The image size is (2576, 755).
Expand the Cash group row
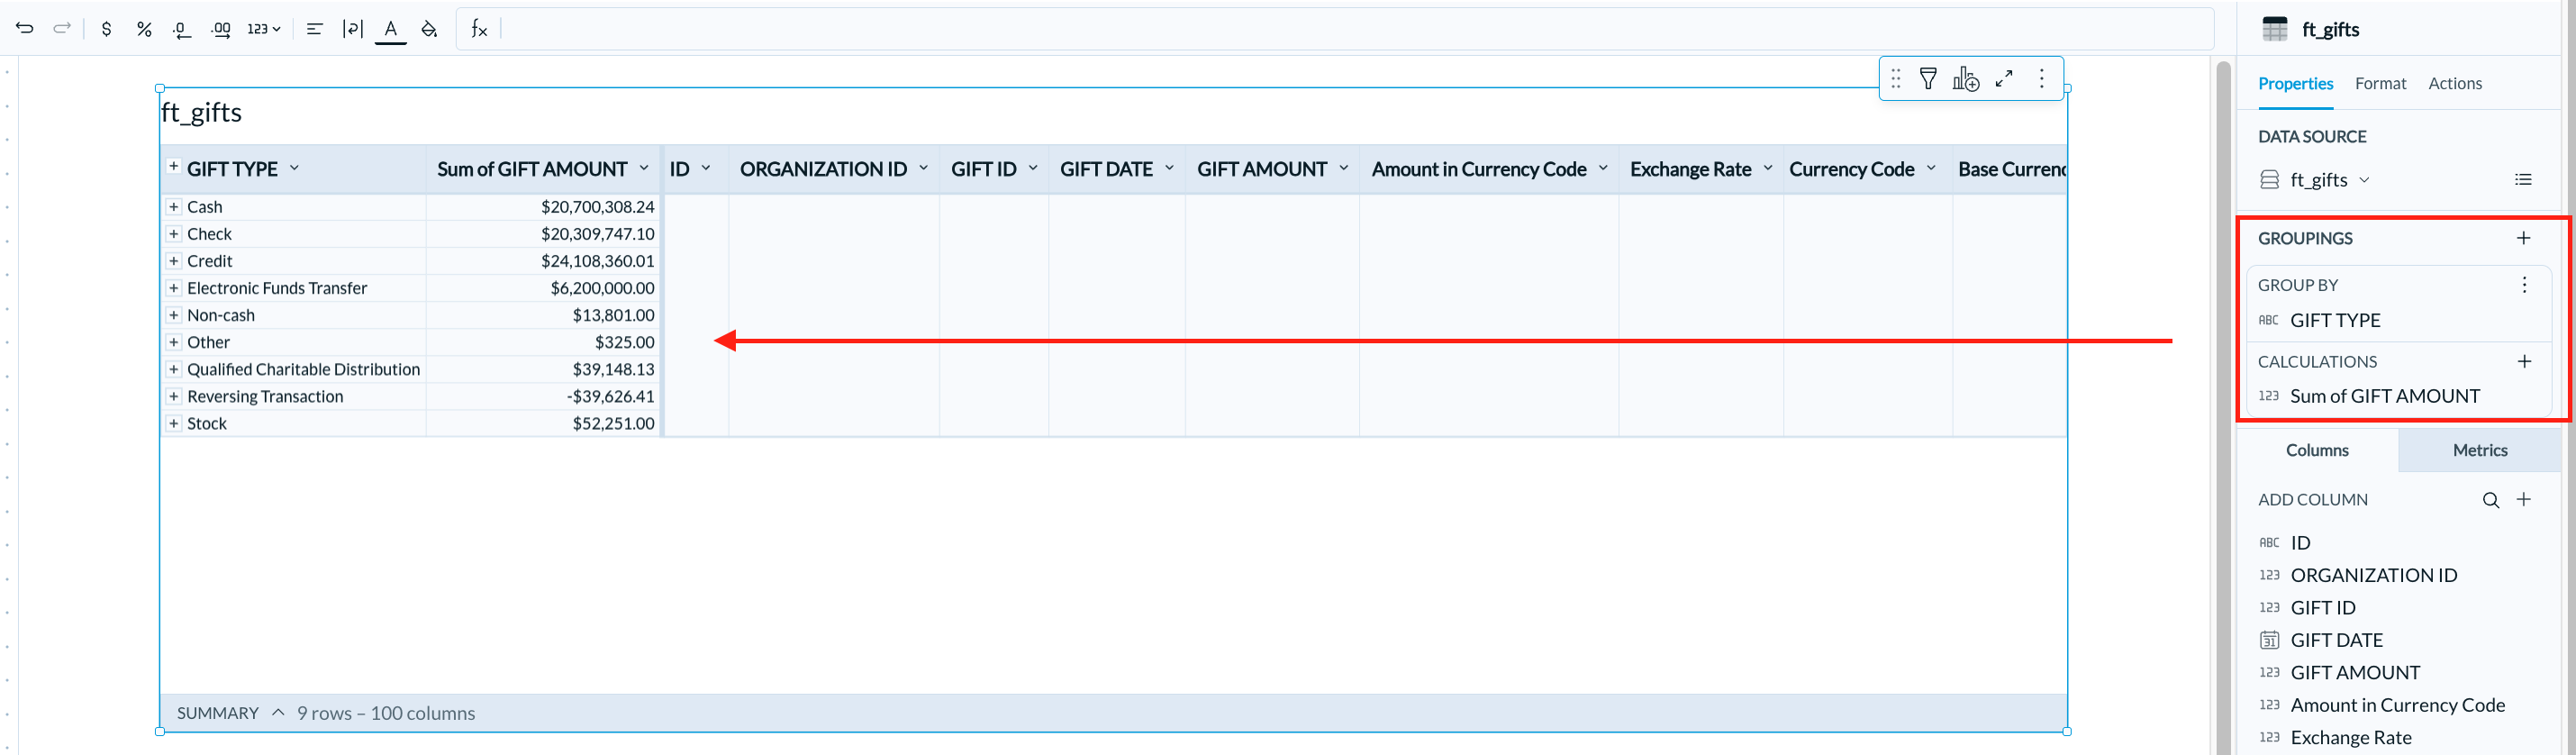click(x=173, y=207)
